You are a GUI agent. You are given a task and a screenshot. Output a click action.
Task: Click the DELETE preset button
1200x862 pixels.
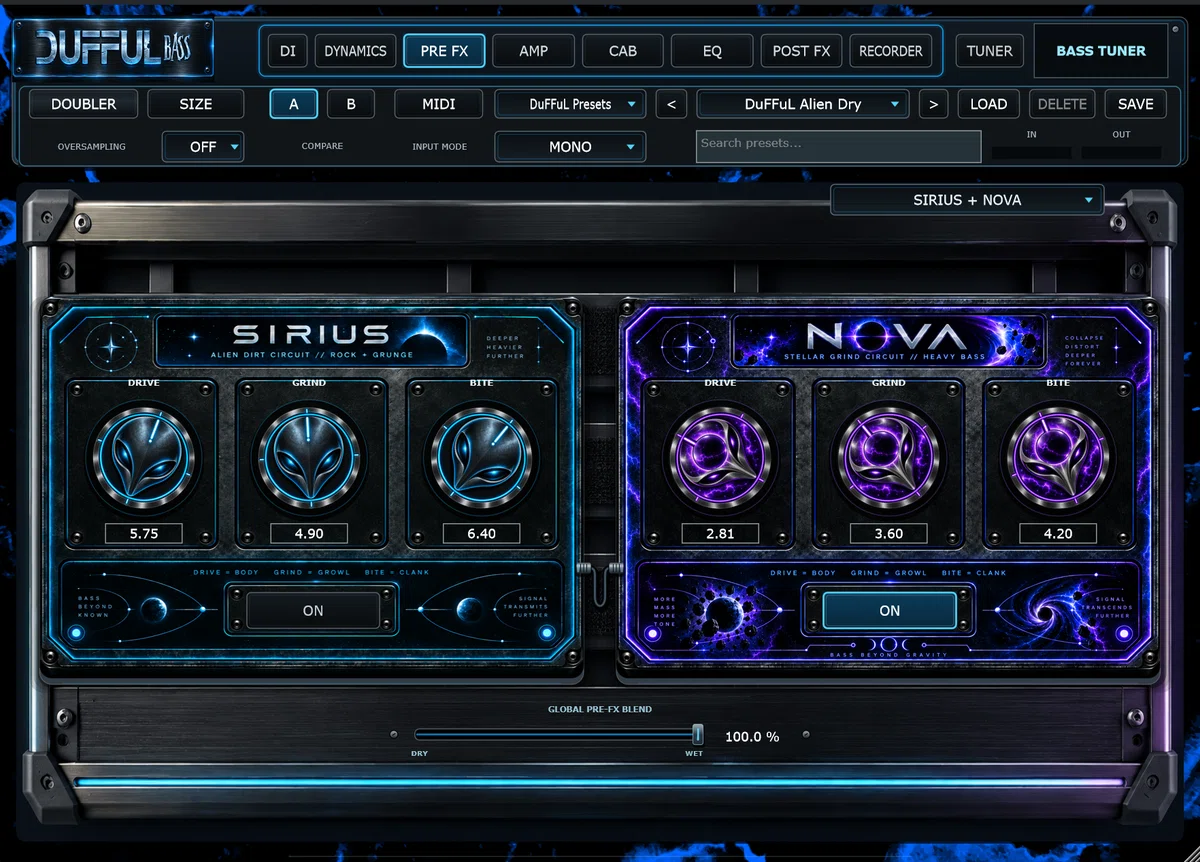(x=1062, y=104)
